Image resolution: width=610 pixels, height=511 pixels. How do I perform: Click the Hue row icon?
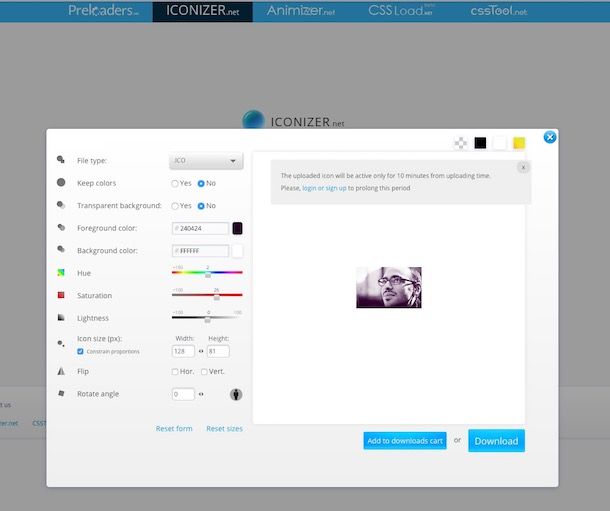coord(61,273)
